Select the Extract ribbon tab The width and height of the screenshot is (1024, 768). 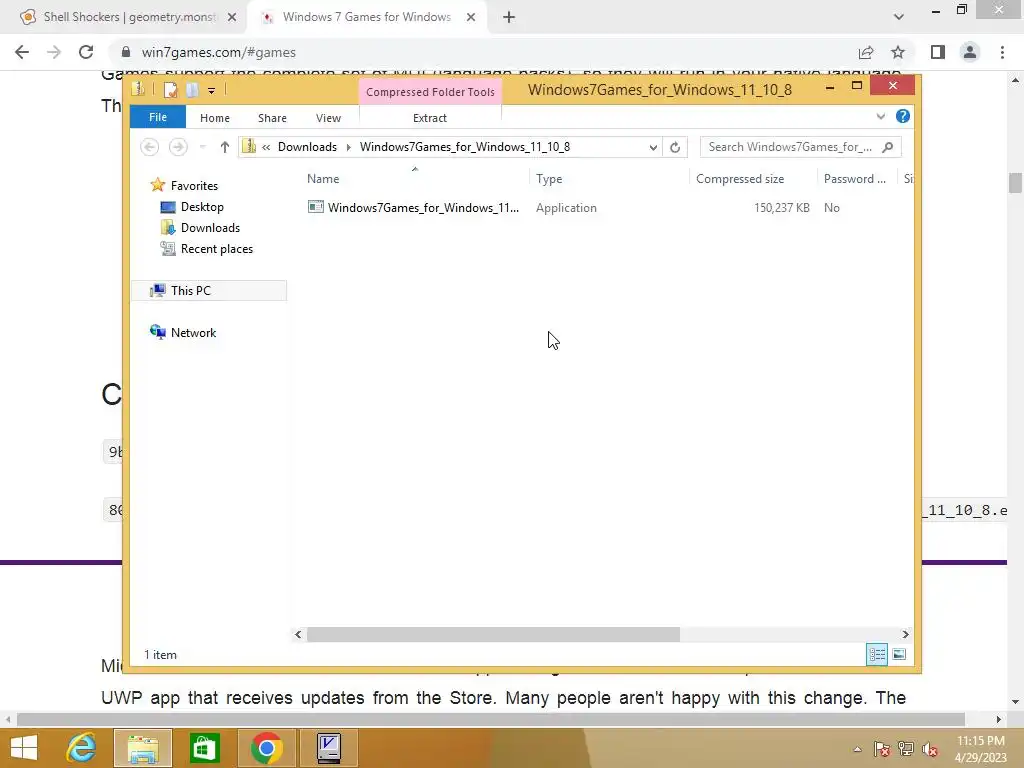[x=430, y=118]
